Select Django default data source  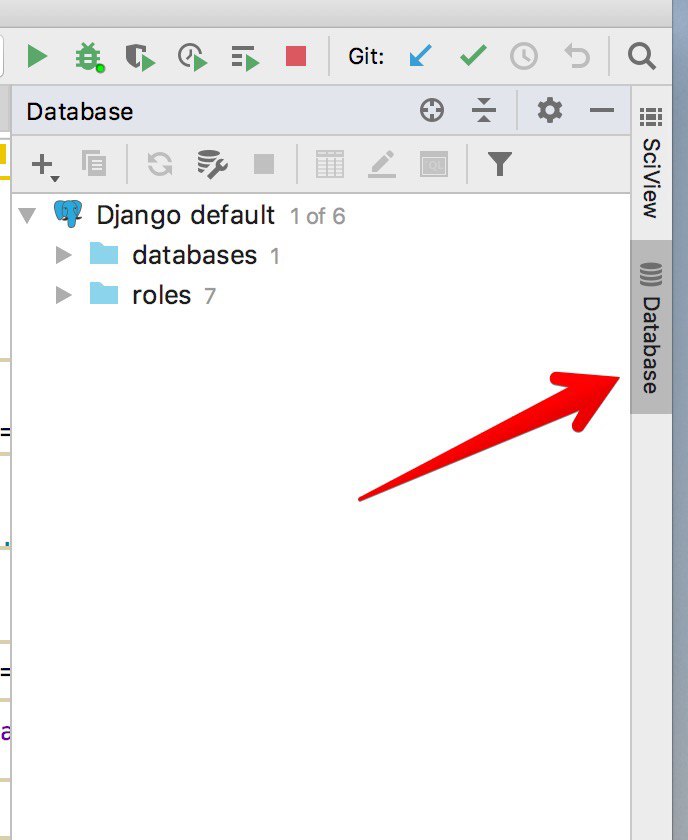[x=185, y=215]
